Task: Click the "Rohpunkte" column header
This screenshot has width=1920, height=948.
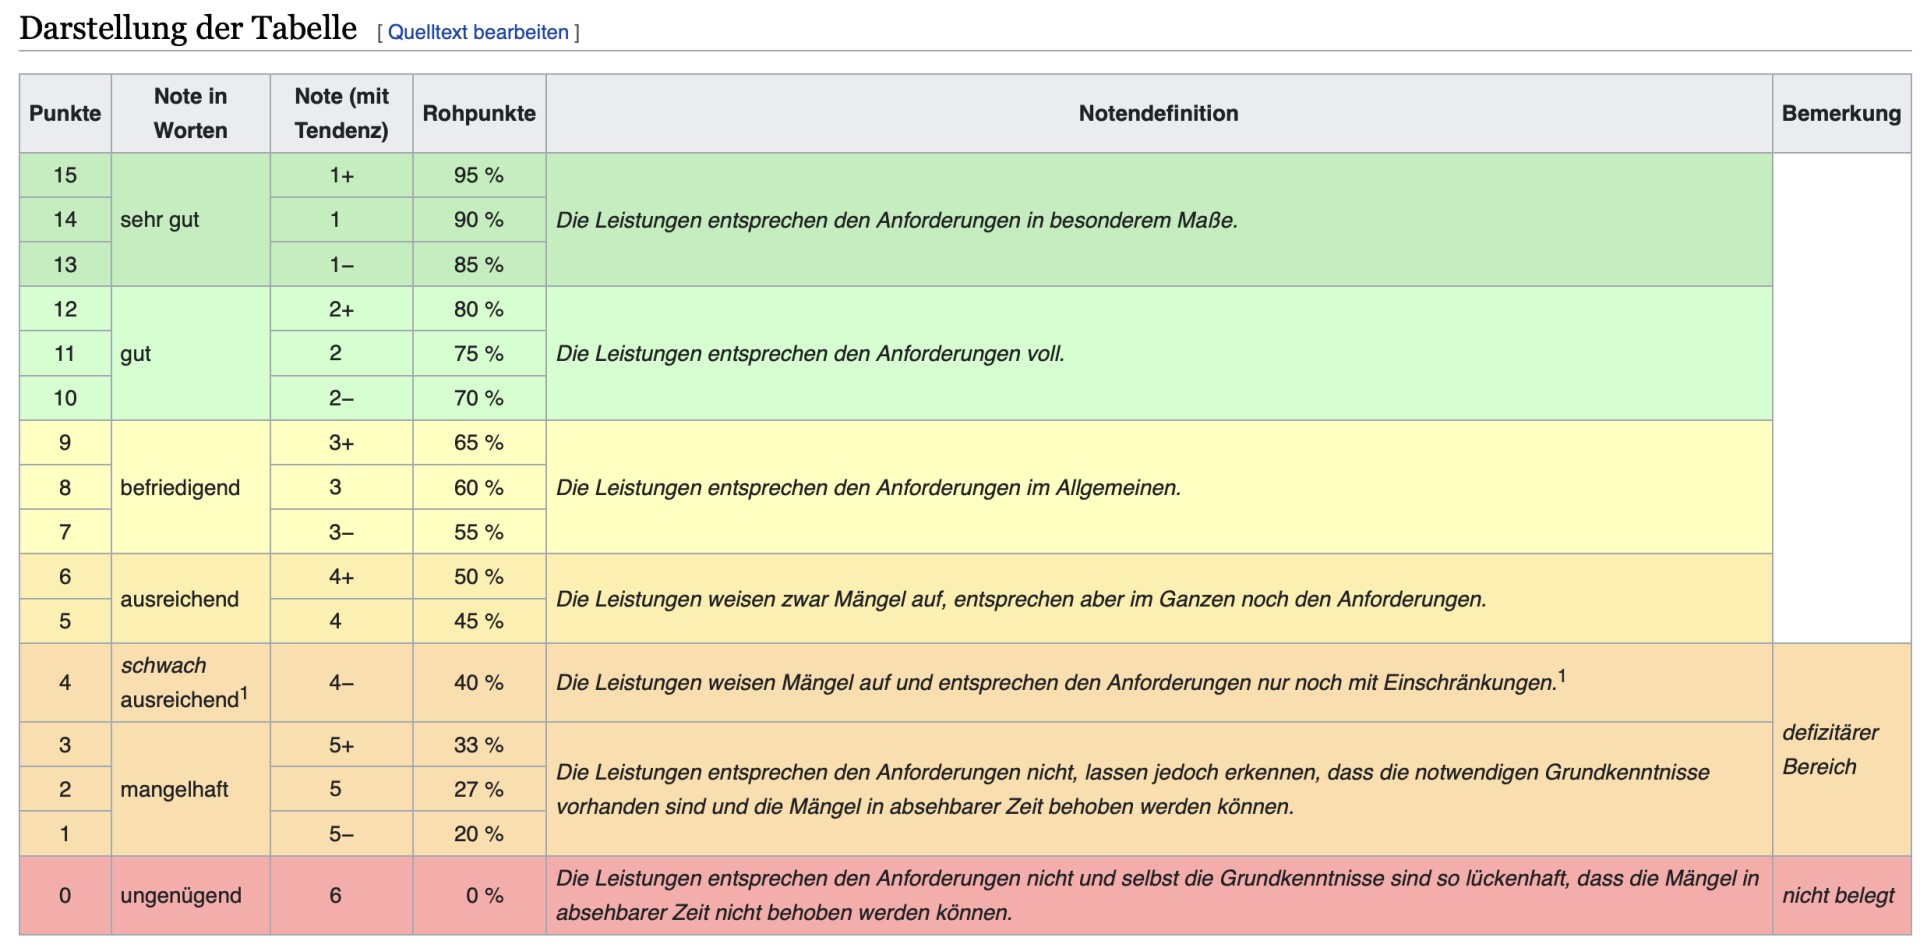Action: (479, 113)
